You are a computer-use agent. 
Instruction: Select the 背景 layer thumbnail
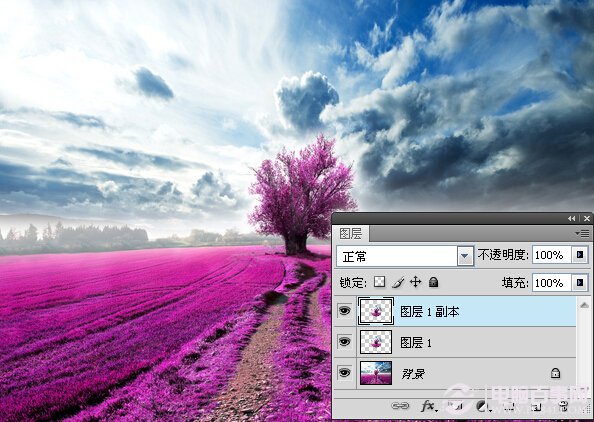click(376, 373)
